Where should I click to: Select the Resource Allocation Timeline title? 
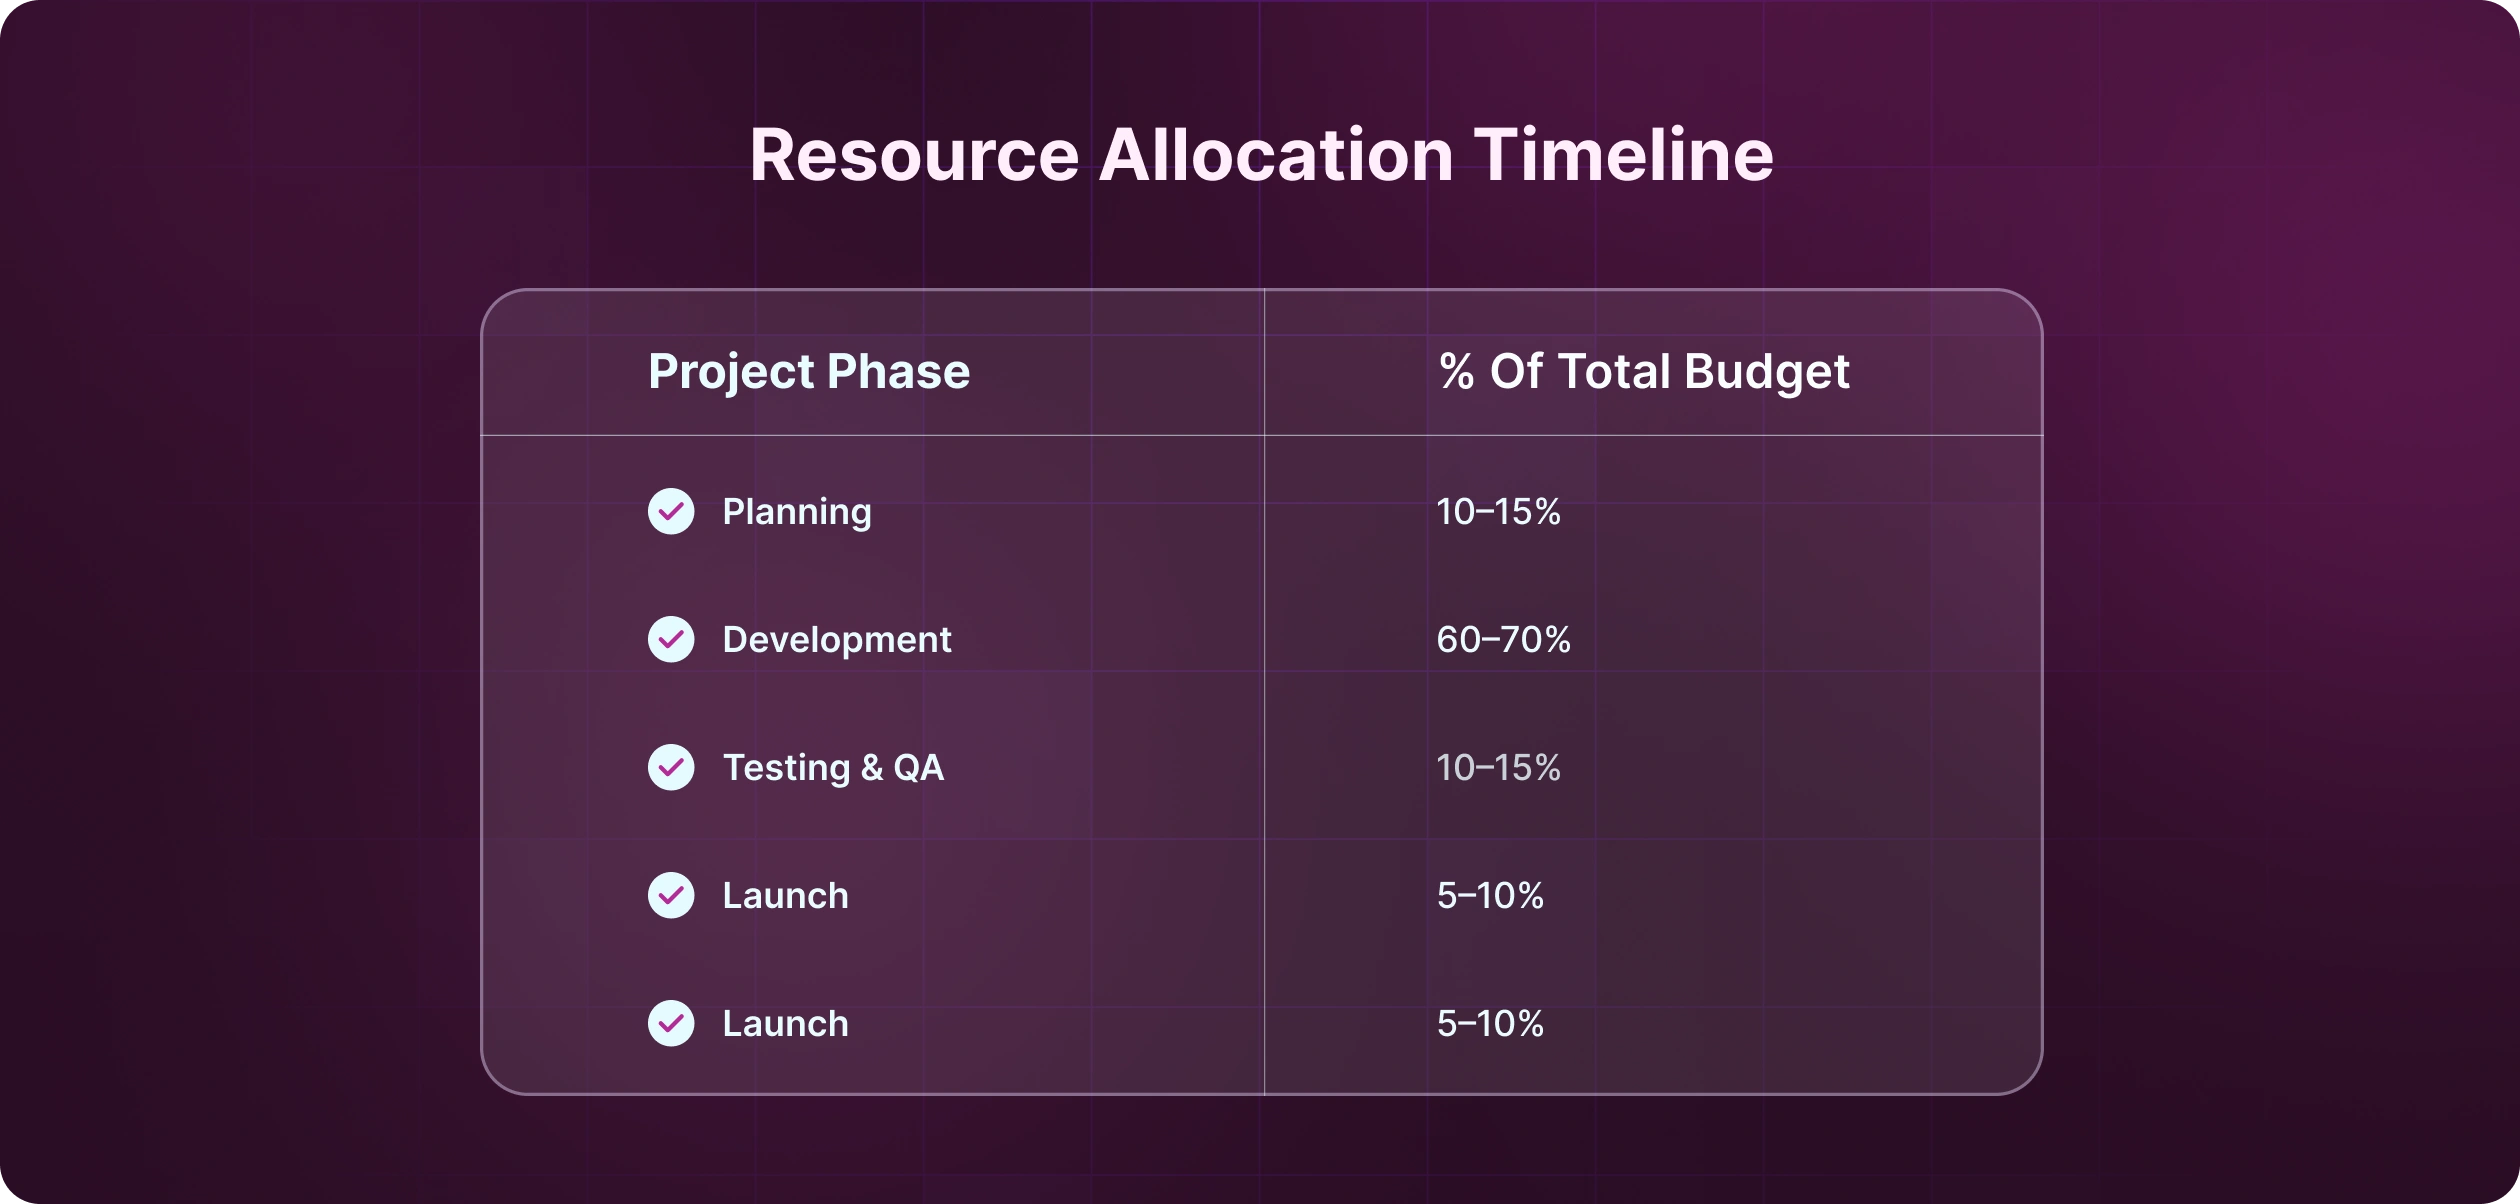coord(1261,155)
